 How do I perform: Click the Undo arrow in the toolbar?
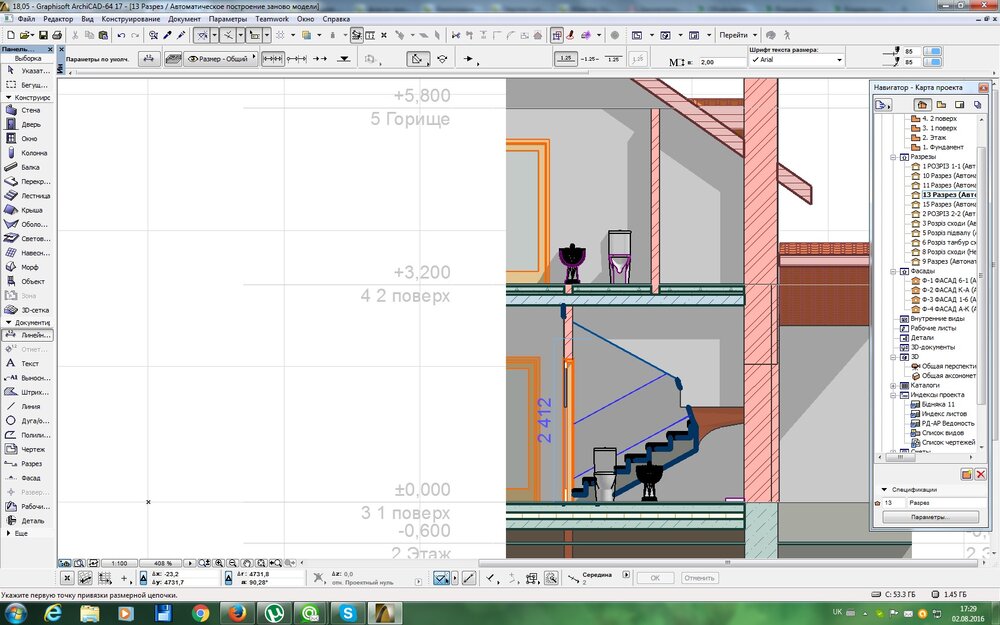point(121,35)
